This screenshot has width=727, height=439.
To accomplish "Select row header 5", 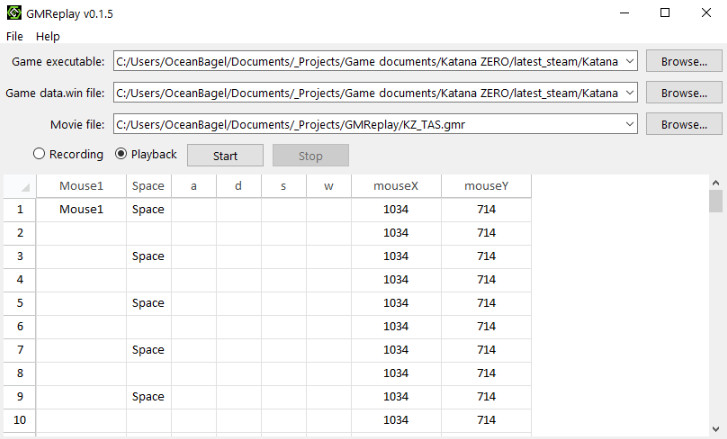I will (20, 303).
